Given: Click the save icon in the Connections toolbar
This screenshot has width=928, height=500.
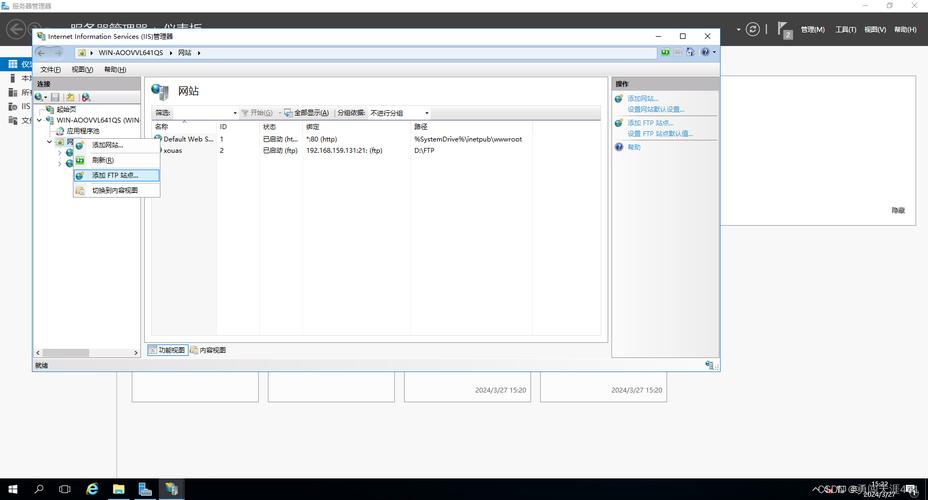Looking at the screenshot, I should tap(56, 97).
